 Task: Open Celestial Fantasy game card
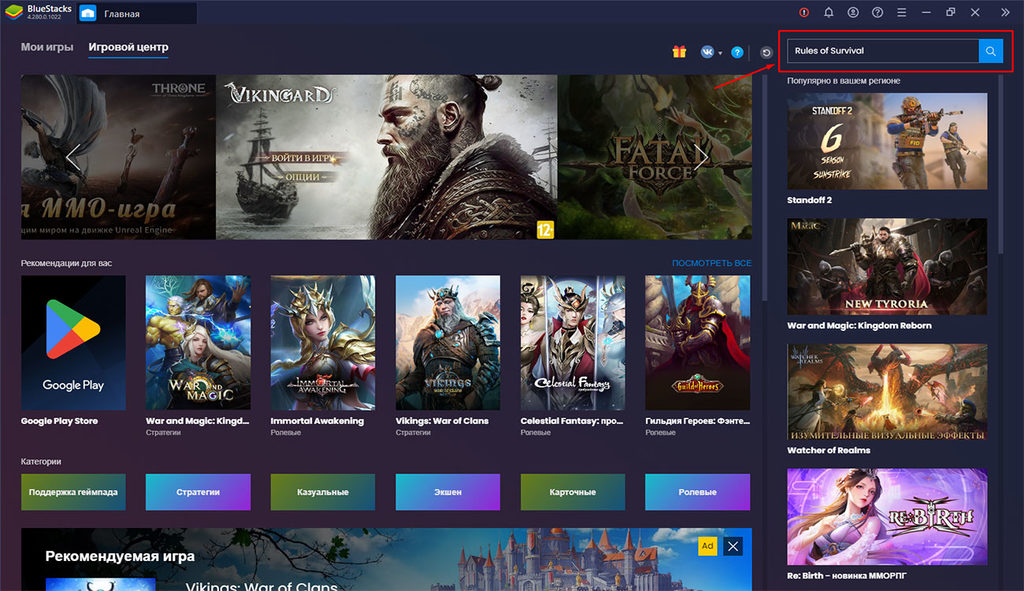tap(573, 343)
